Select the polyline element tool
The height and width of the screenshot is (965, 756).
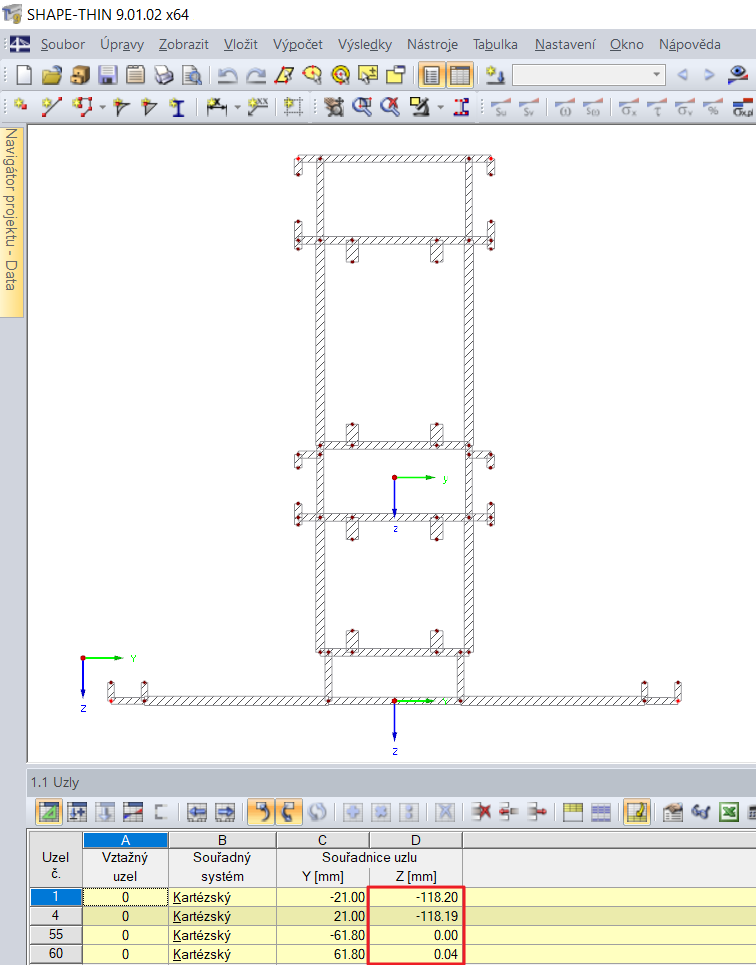pyautogui.click(x=82, y=106)
